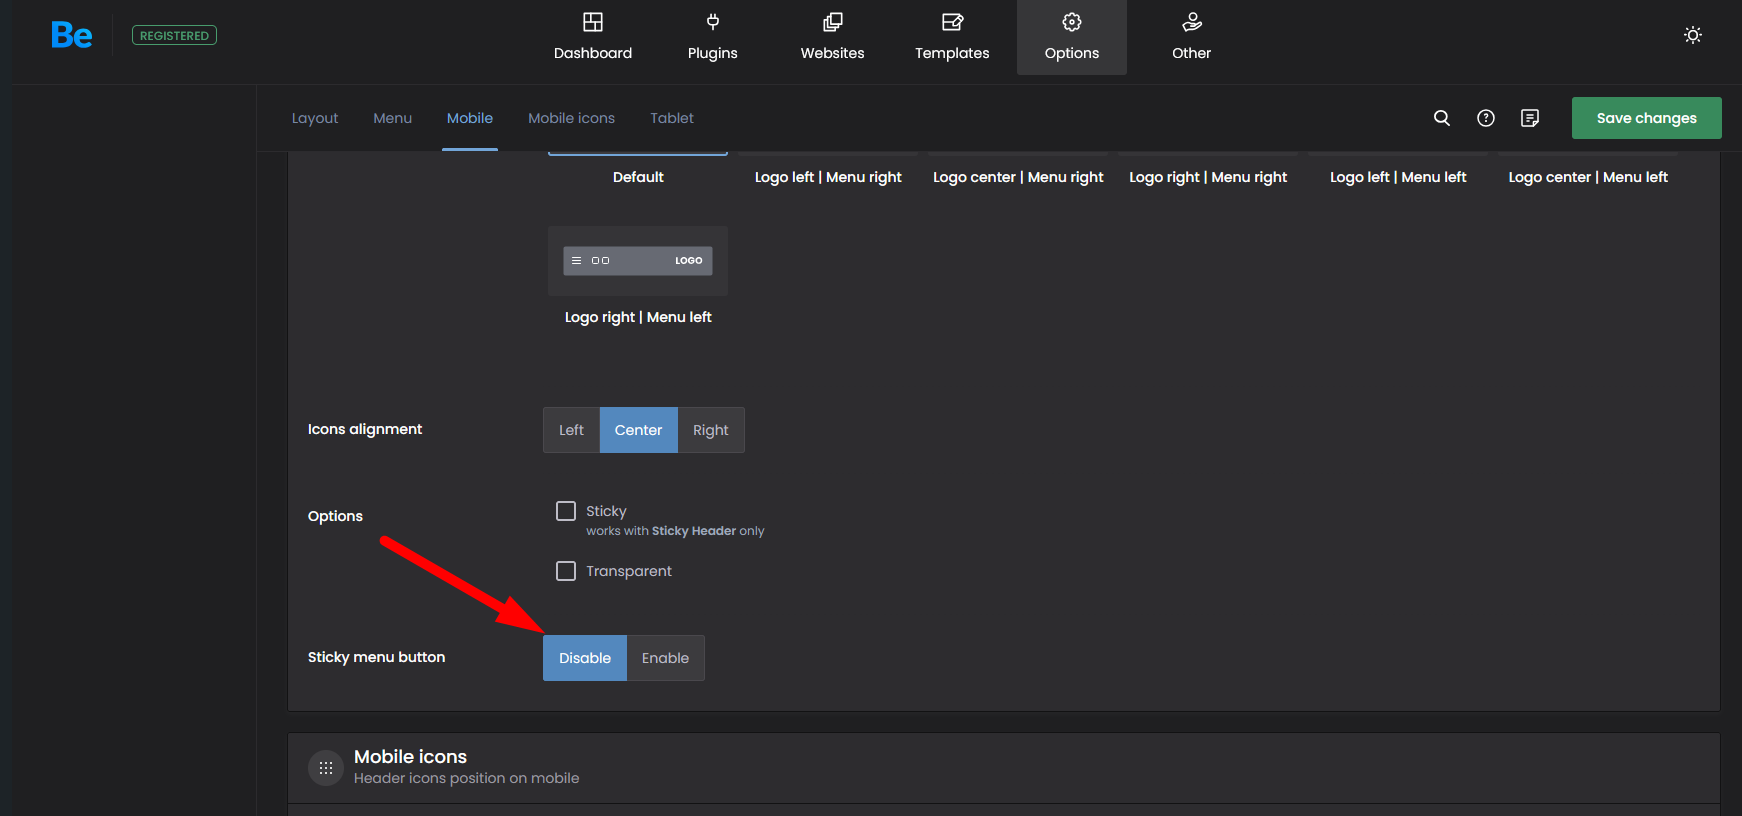Expand the Mobile icons section header
Image resolution: width=1742 pixels, height=816 pixels.
[x=1004, y=768]
